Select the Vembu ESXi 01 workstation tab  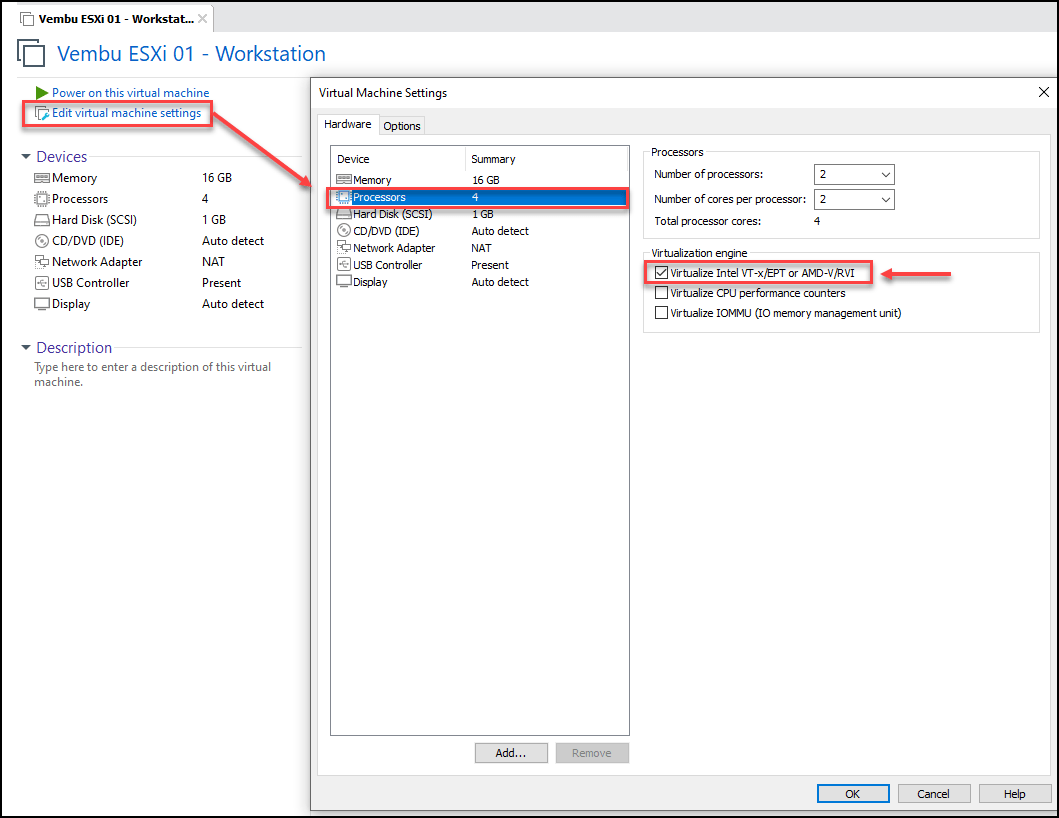[x=115, y=19]
